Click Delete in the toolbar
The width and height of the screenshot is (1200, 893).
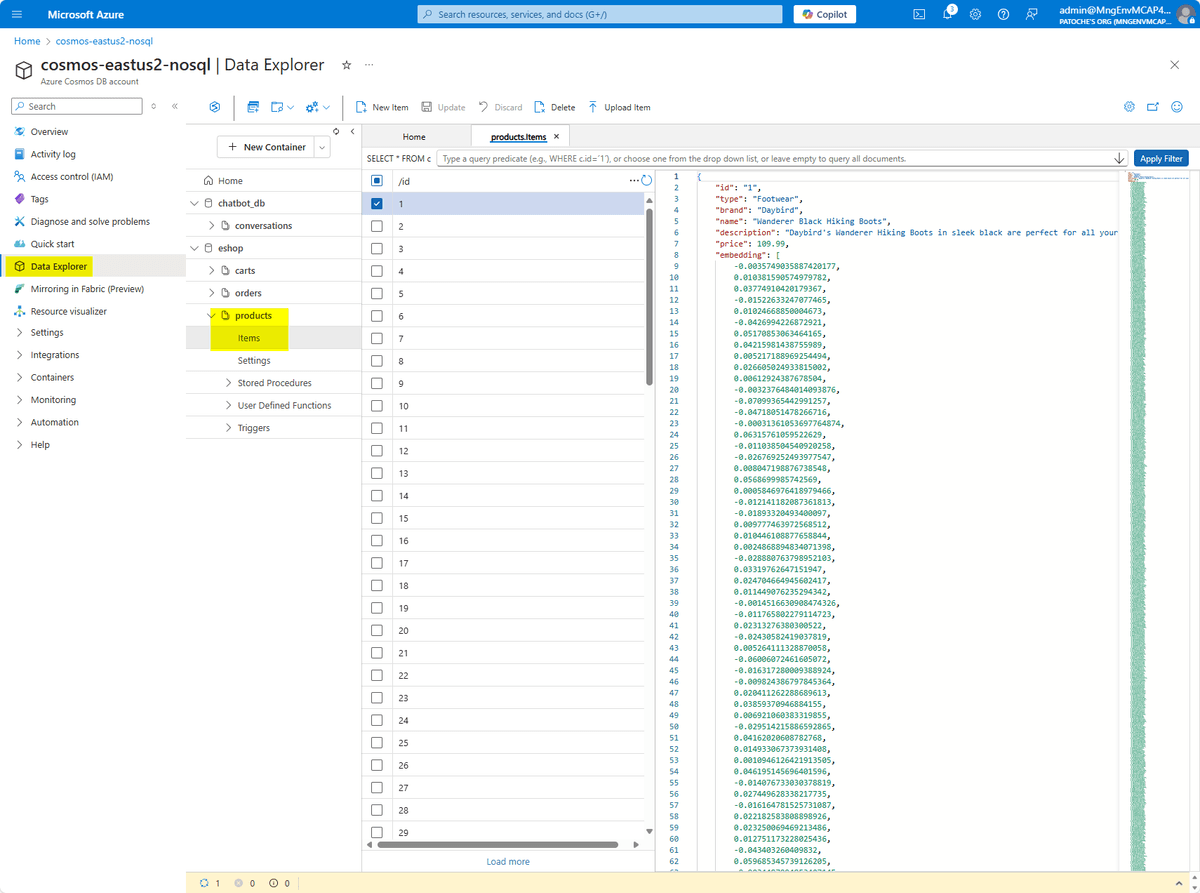(x=555, y=107)
